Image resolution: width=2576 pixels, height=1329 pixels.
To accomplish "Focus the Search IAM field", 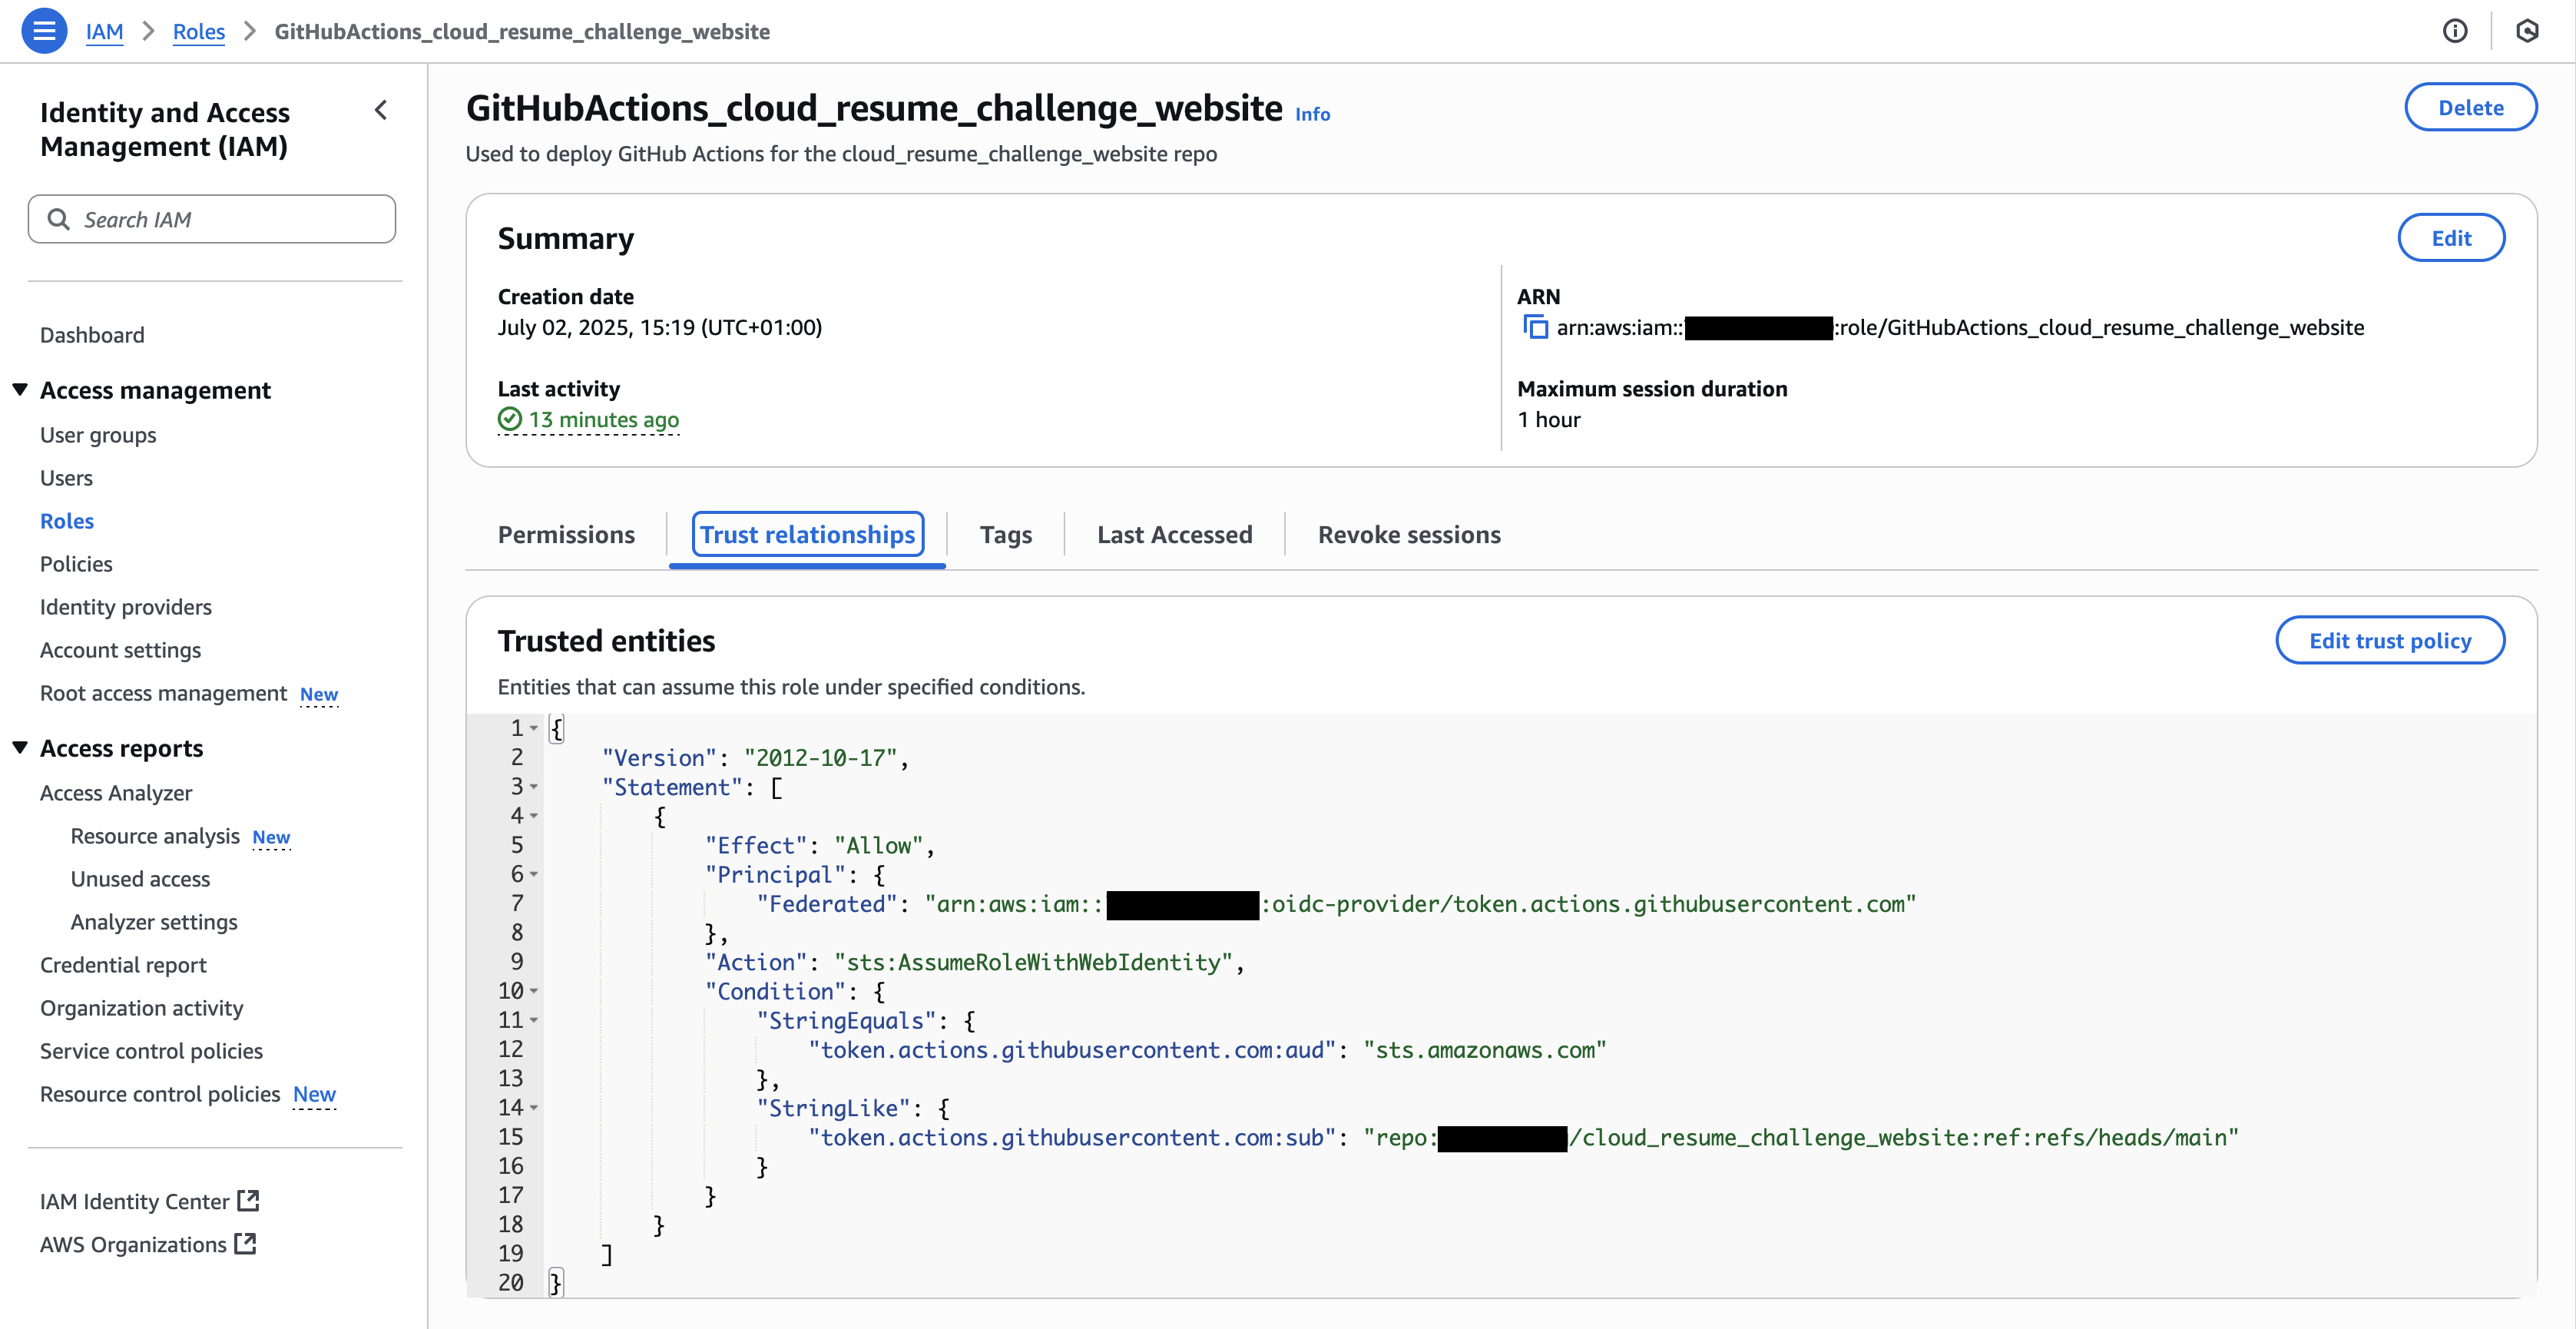I will (x=212, y=219).
